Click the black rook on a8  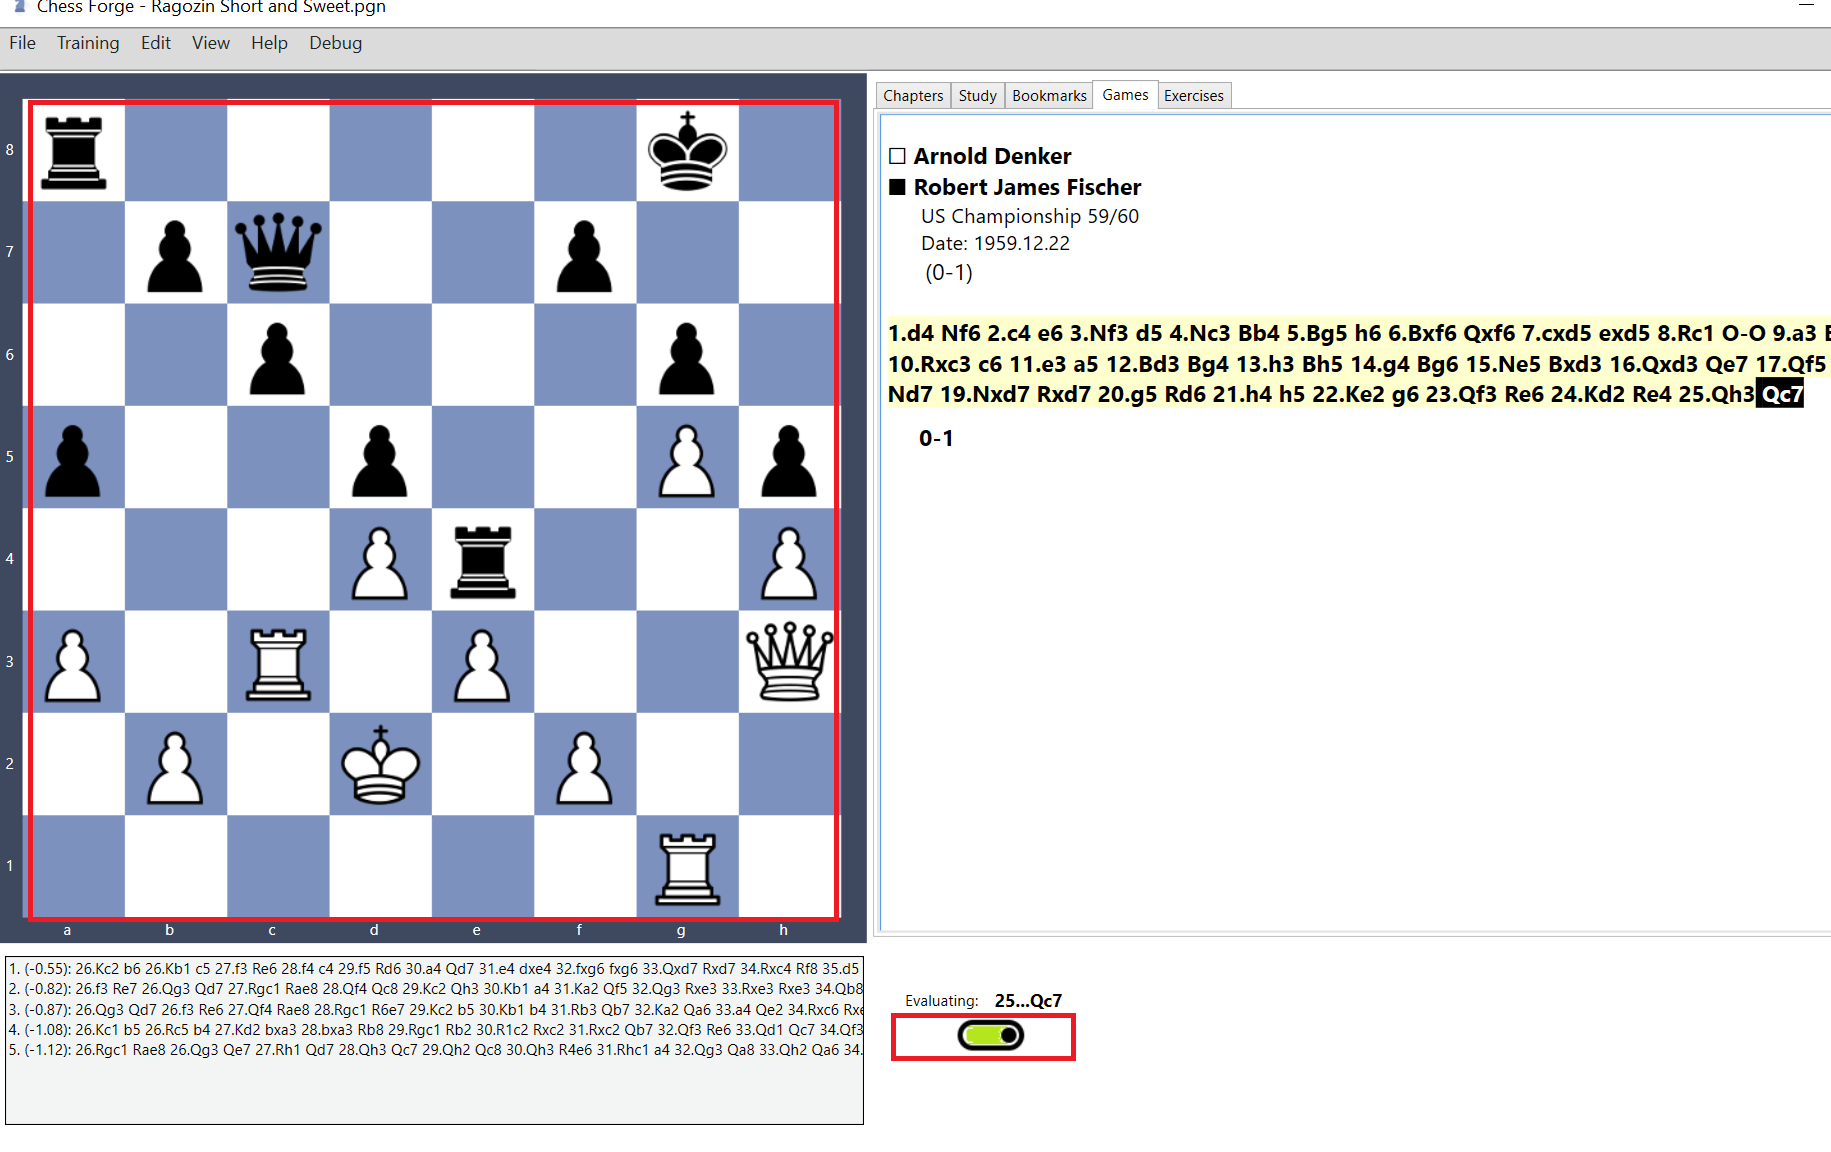pyautogui.click(x=73, y=151)
